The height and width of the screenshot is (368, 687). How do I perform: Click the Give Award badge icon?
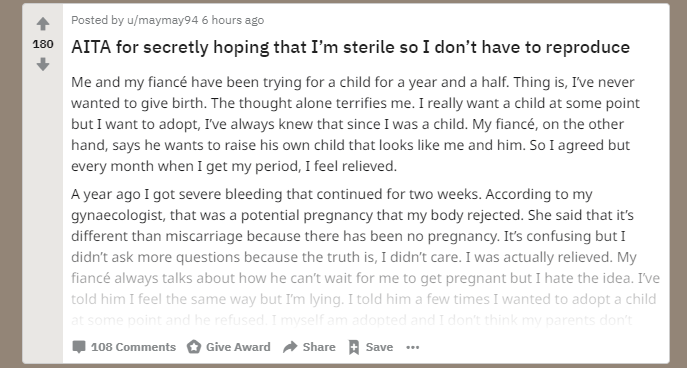point(194,347)
